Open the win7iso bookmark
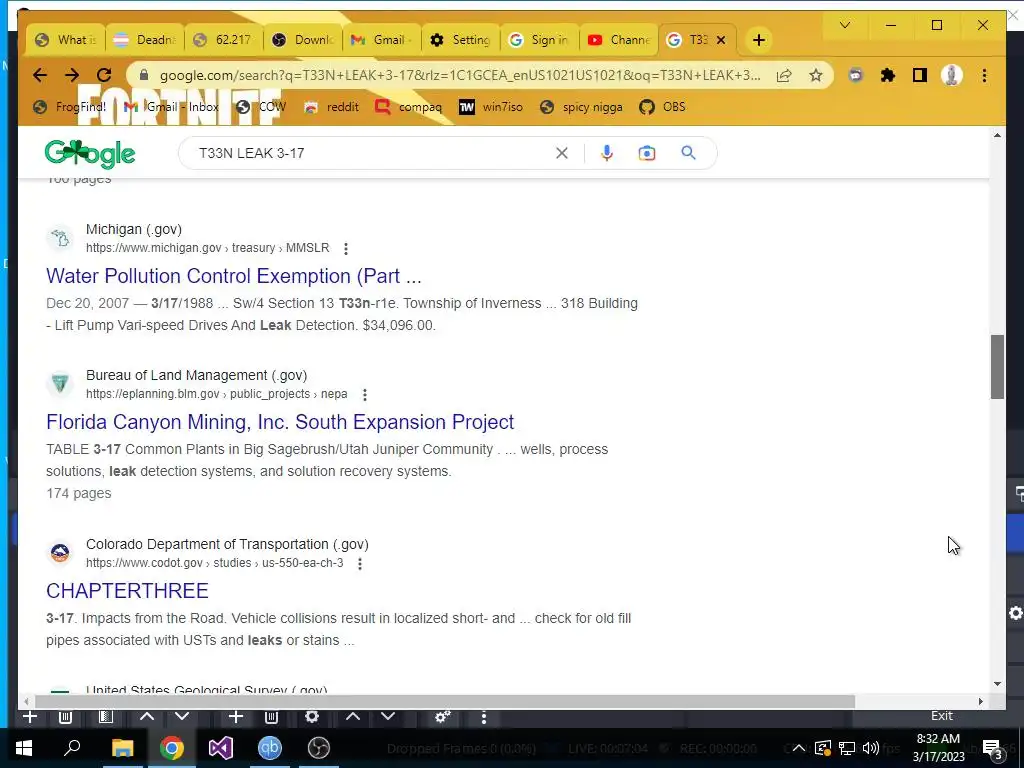This screenshot has height=768, width=1024. coord(491,106)
